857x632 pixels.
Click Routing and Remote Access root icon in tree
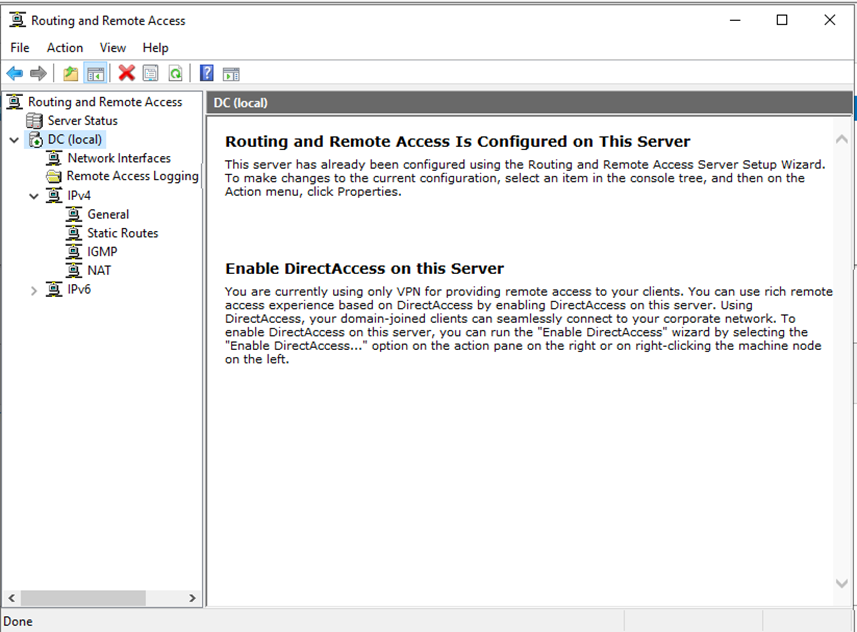tap(15, 102)
